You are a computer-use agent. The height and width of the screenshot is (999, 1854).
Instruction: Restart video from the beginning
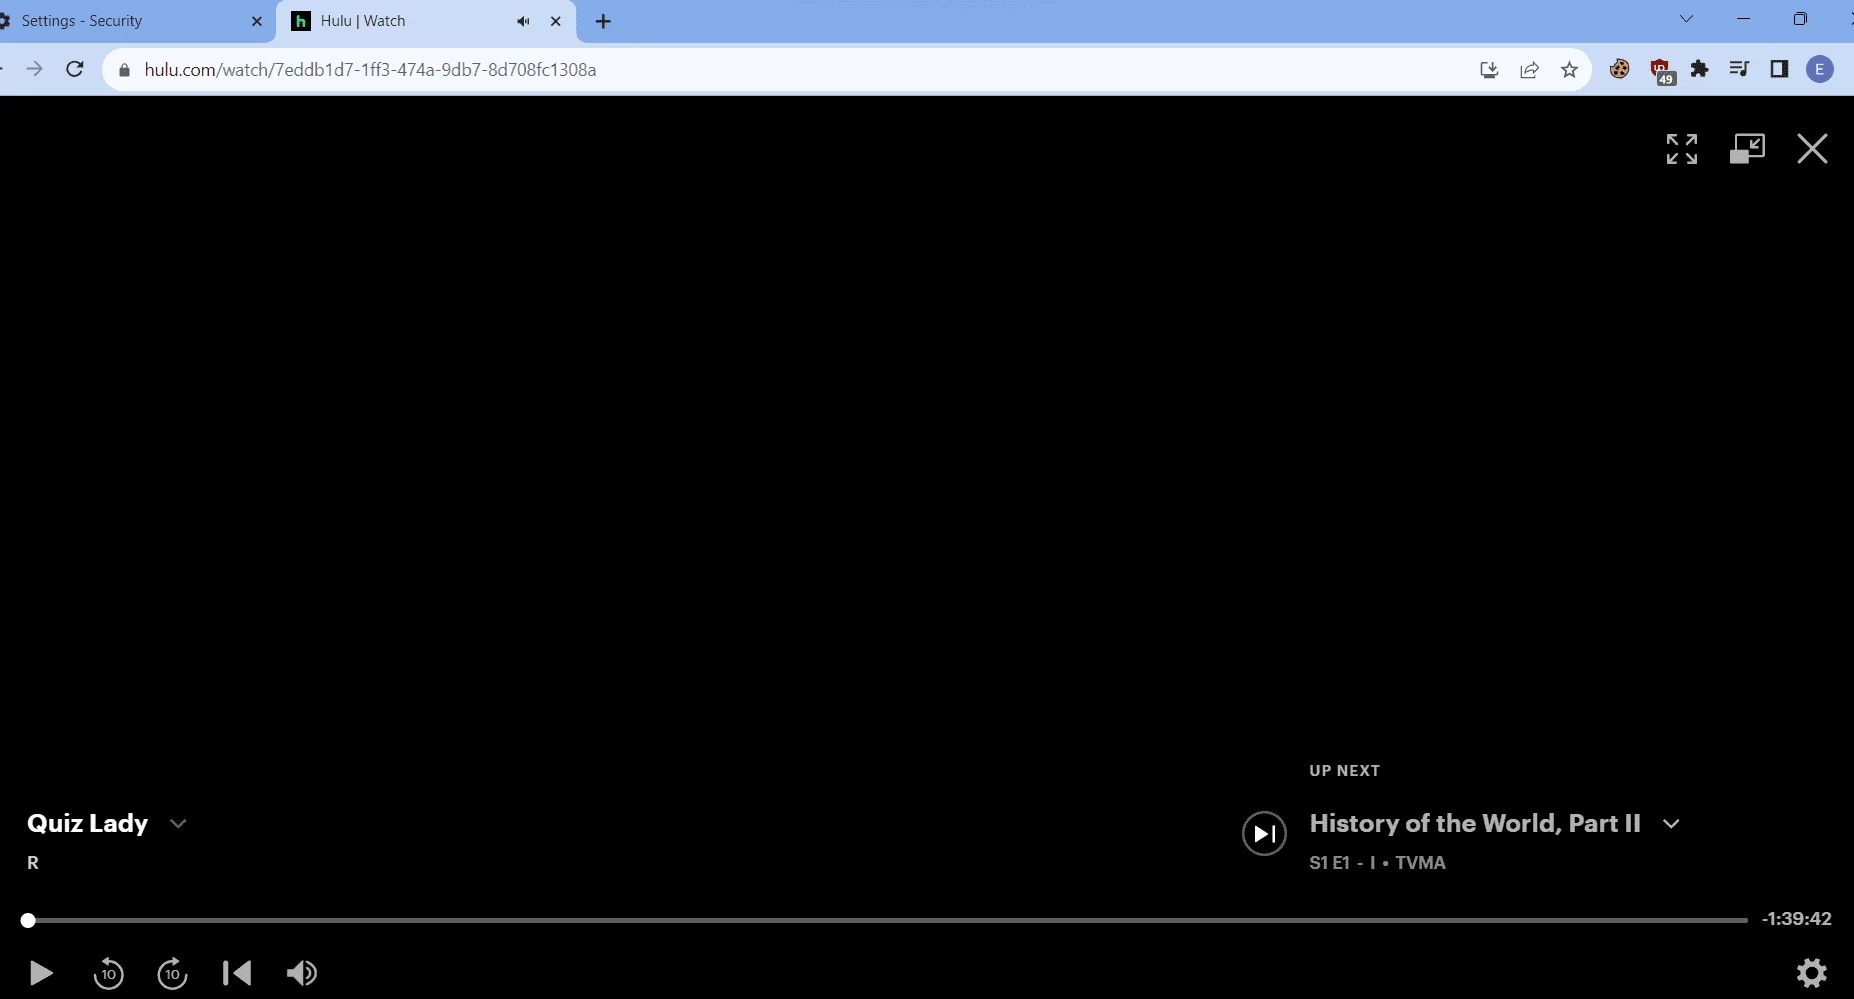tap(237, 973)
